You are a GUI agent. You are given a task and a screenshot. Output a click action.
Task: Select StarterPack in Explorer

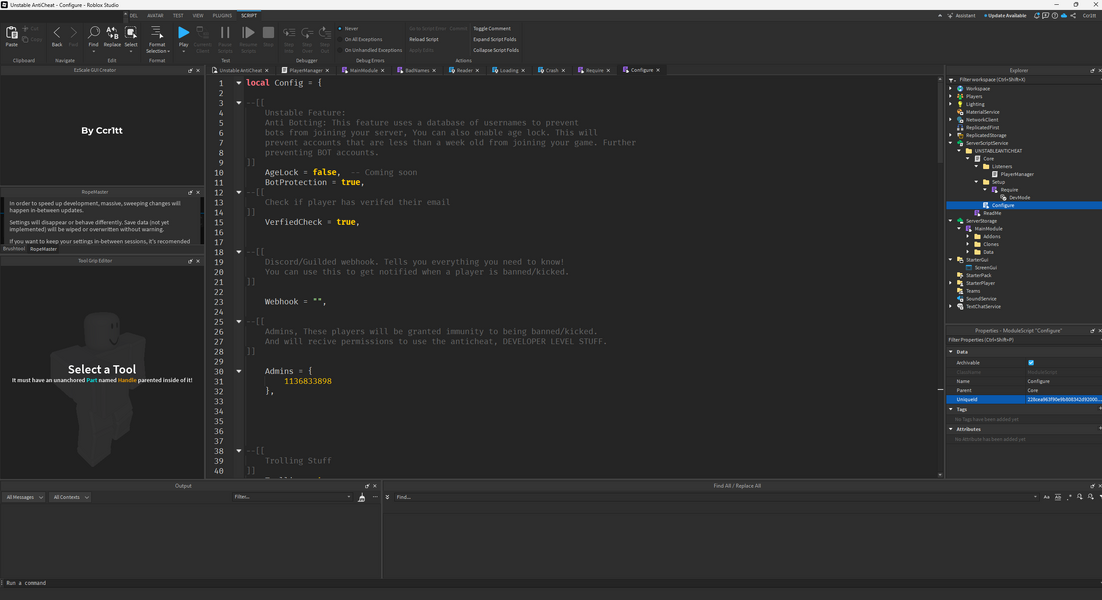(978, 275)
